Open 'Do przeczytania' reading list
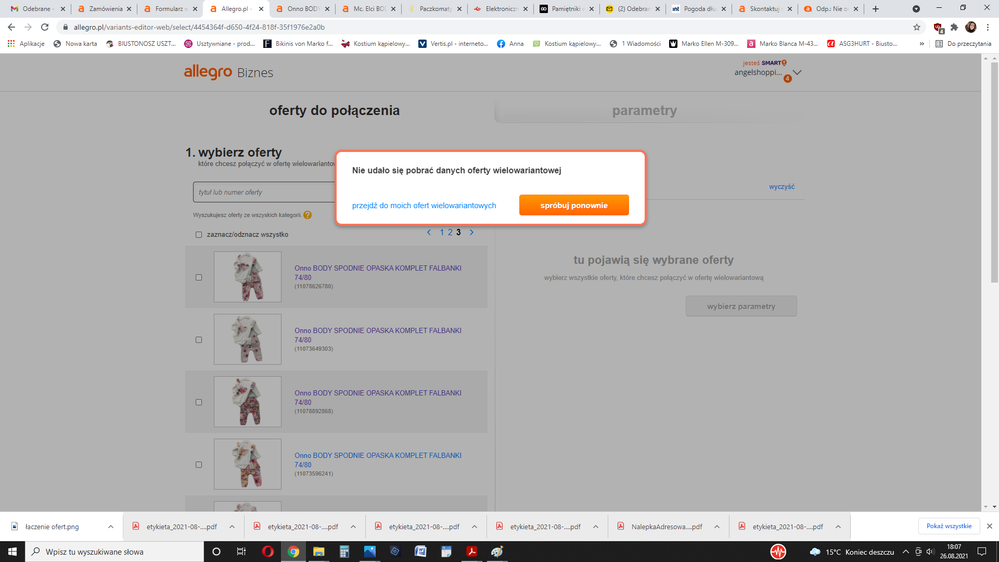Viewport: 999px width, 562px height. [x=963, y=44]
